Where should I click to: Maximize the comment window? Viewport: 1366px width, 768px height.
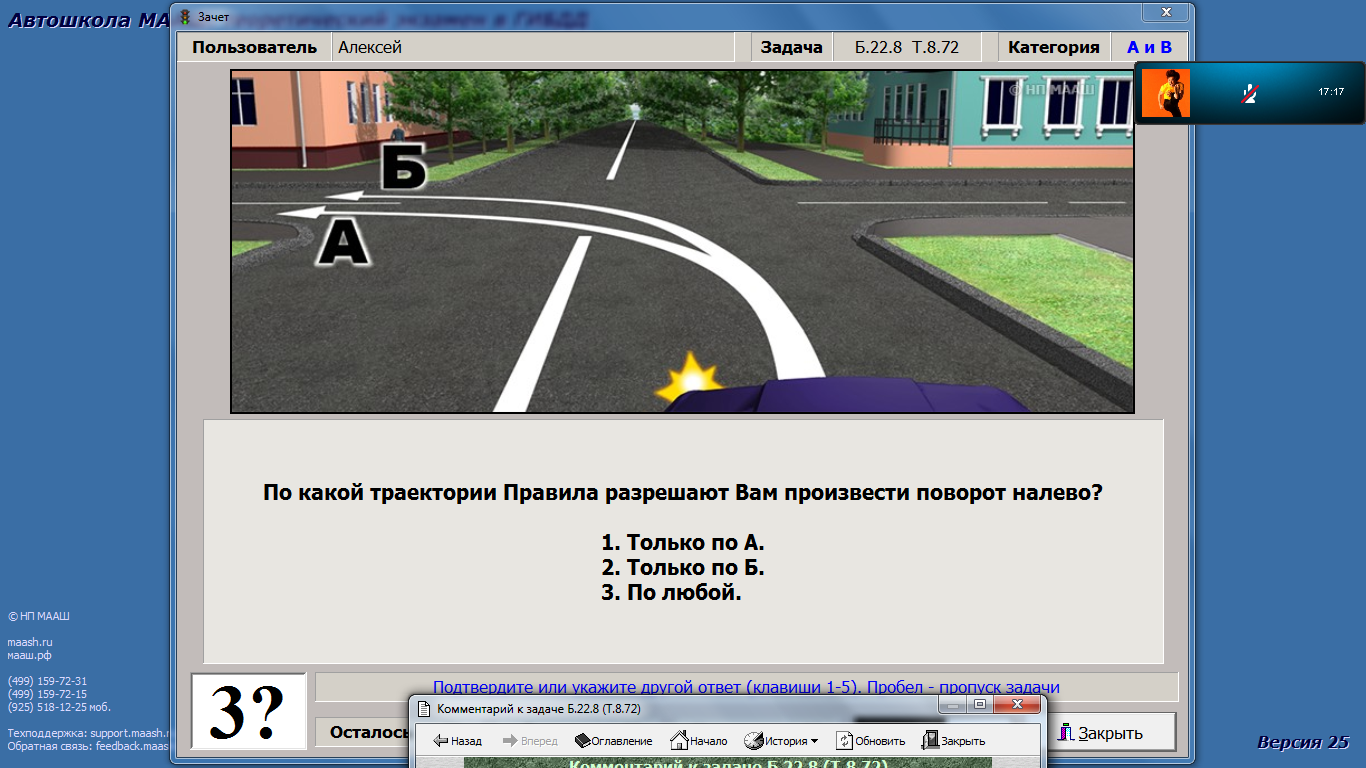980,704
